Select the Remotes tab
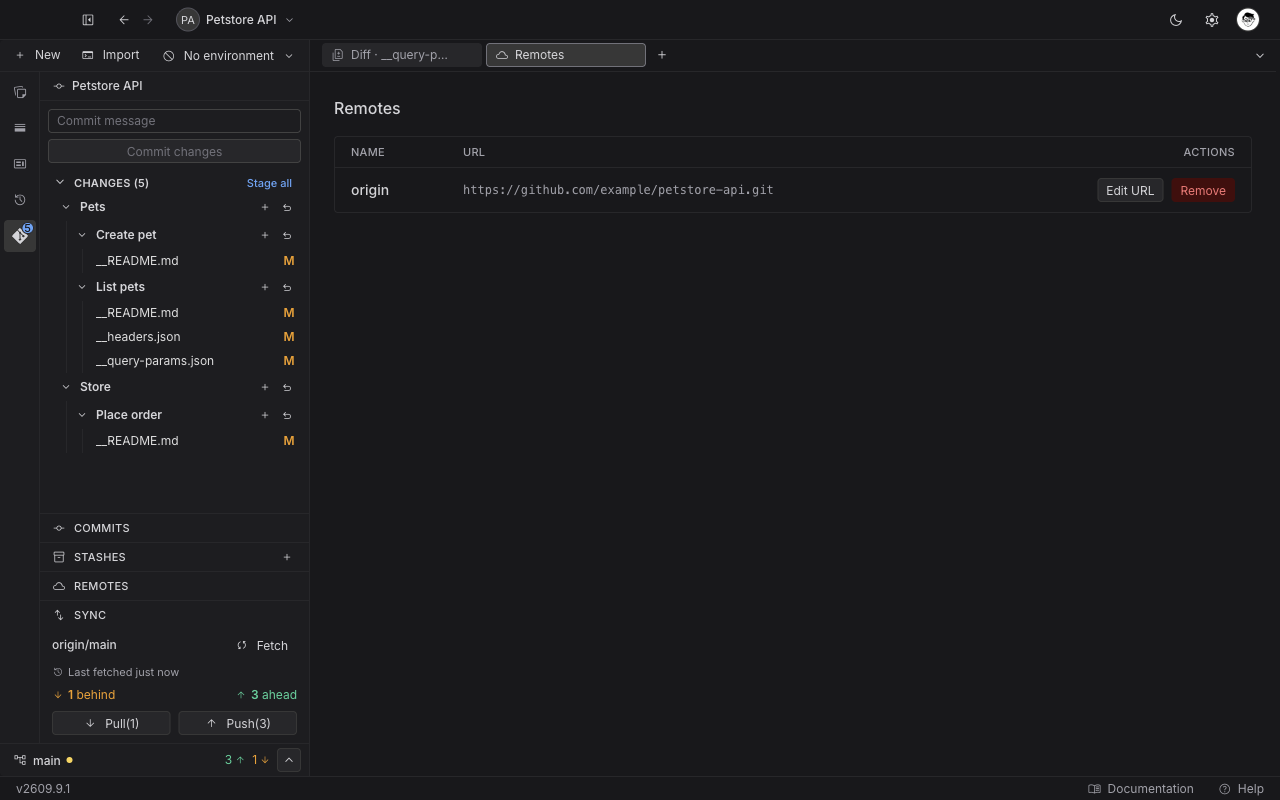 click(566, 55)
